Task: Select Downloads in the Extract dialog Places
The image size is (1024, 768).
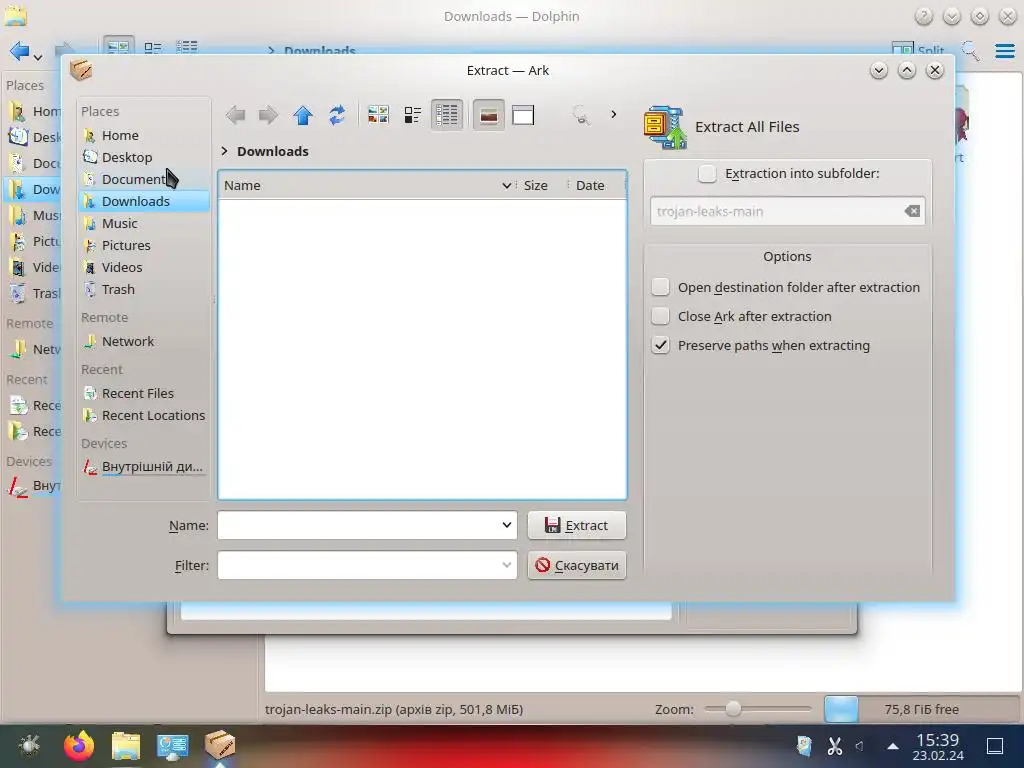Action: 144,201
